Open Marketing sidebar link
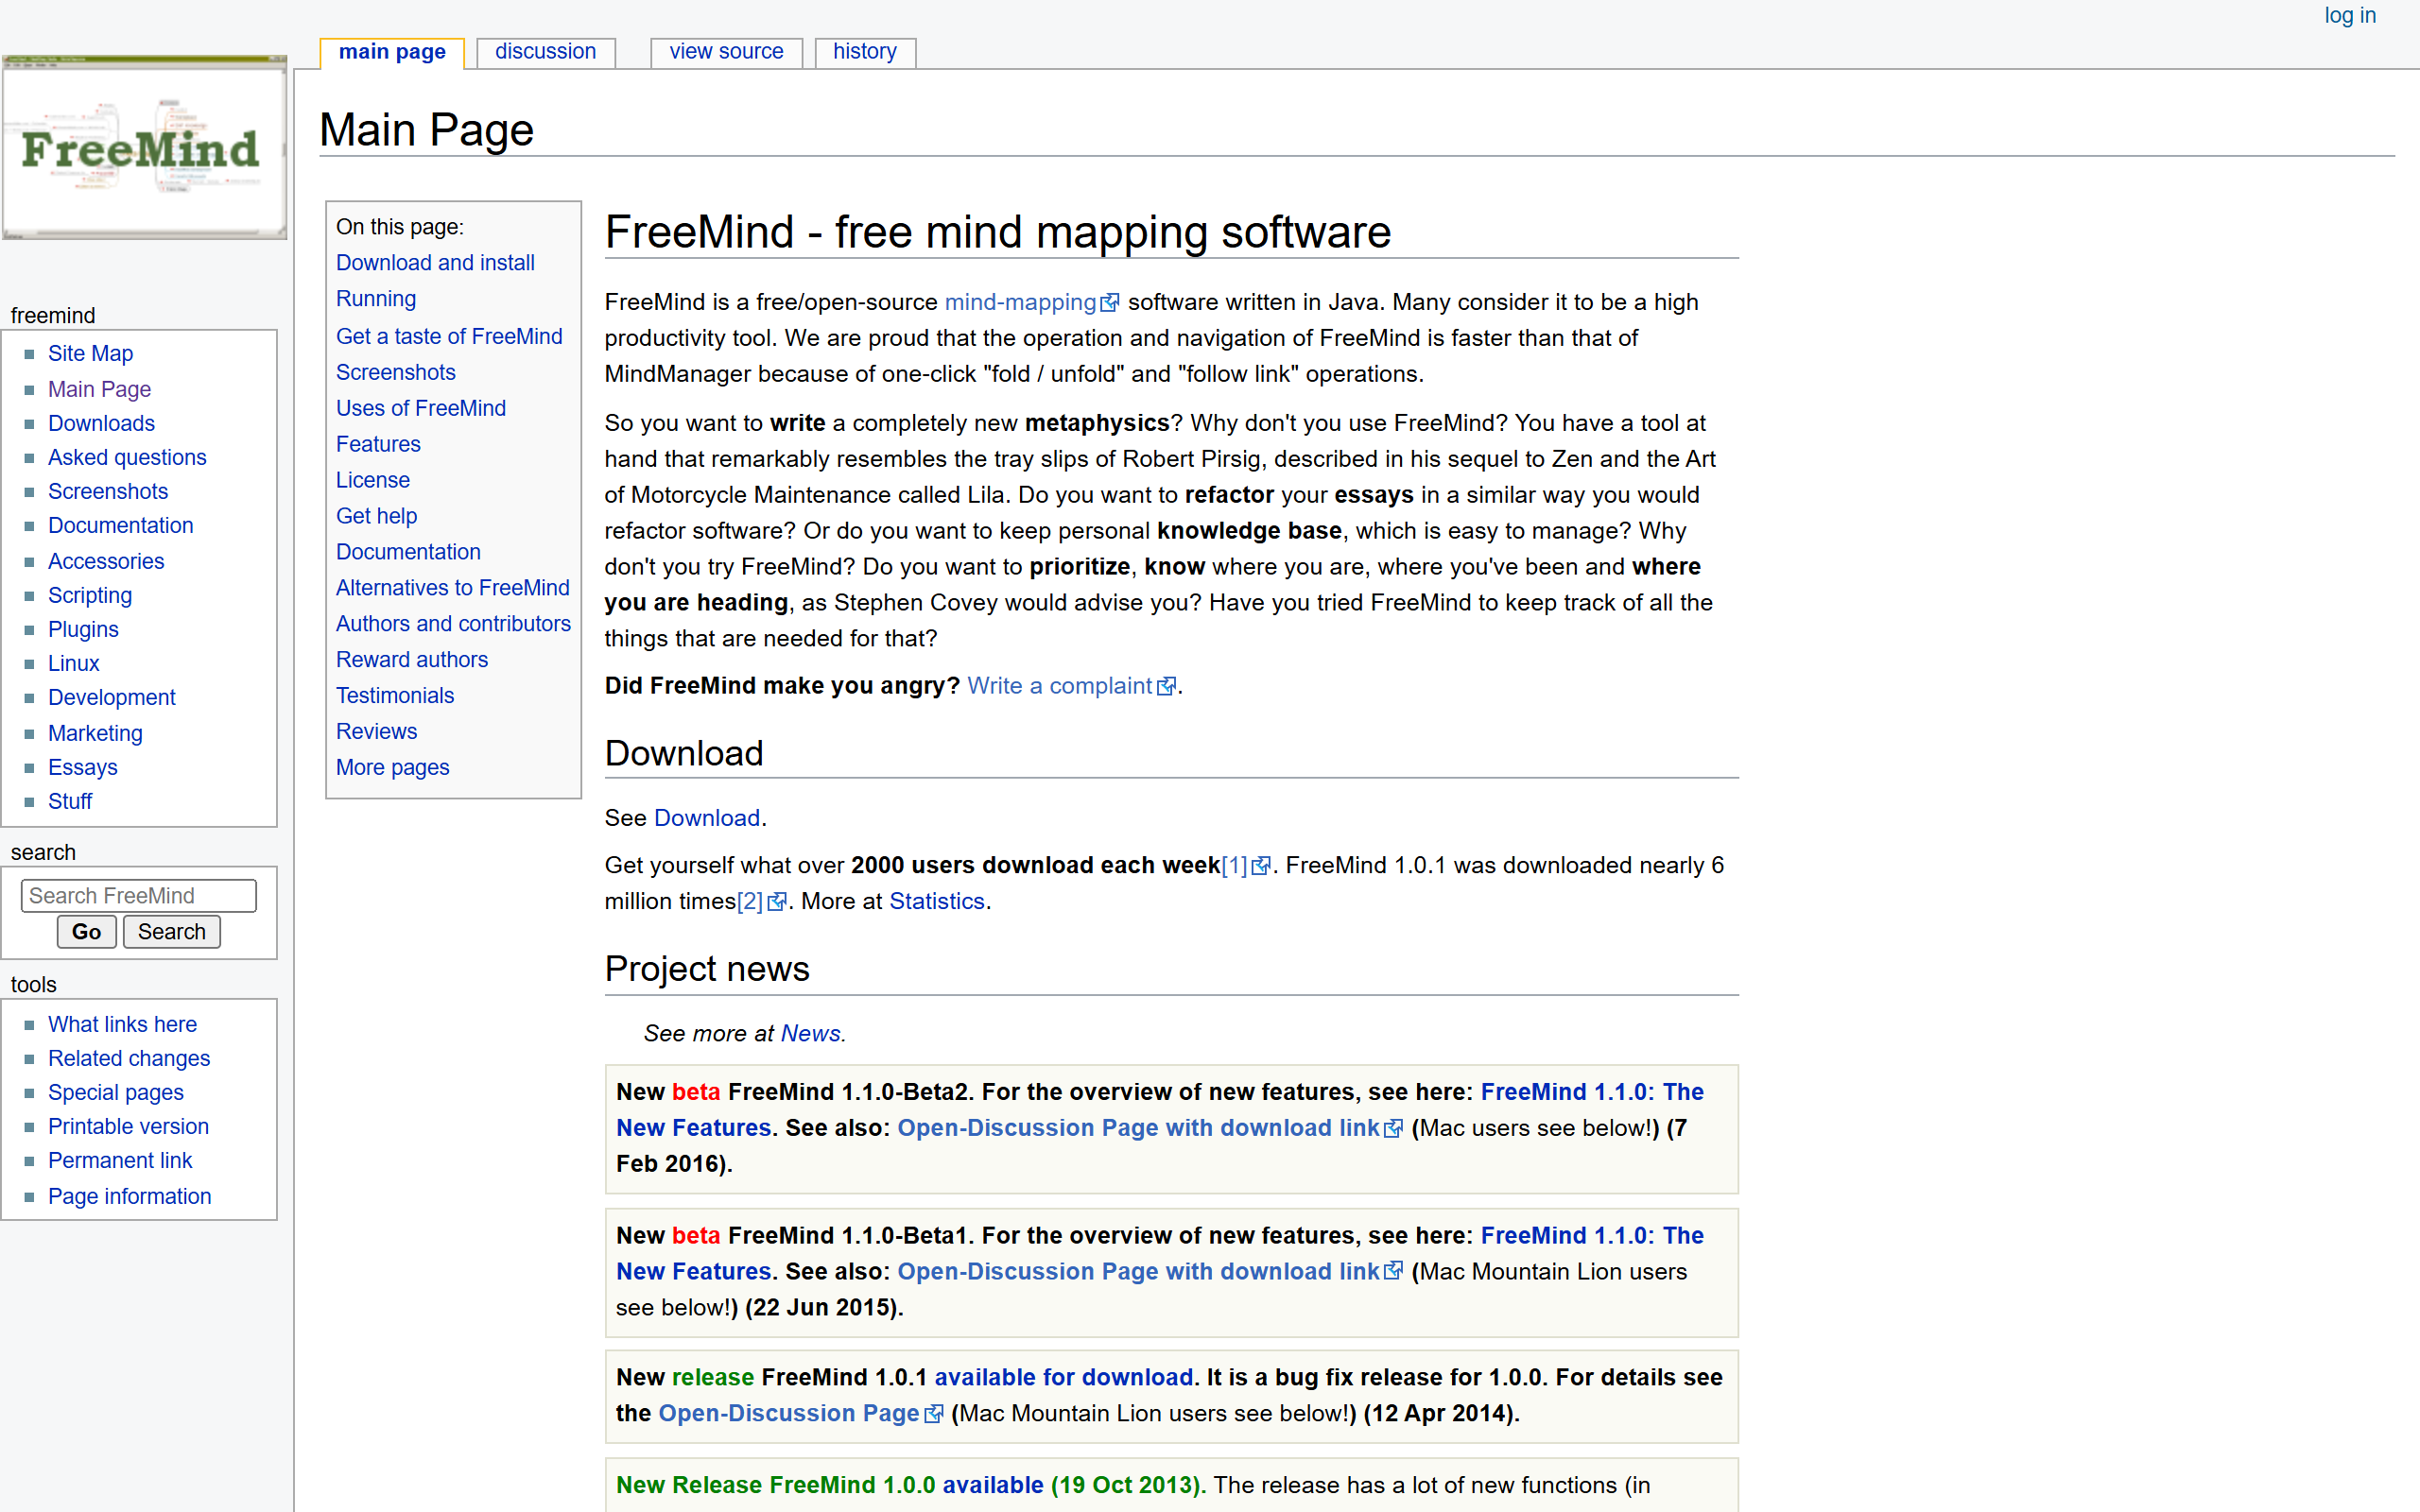Screen dimensions: 2420x1512 pos(95,733)
